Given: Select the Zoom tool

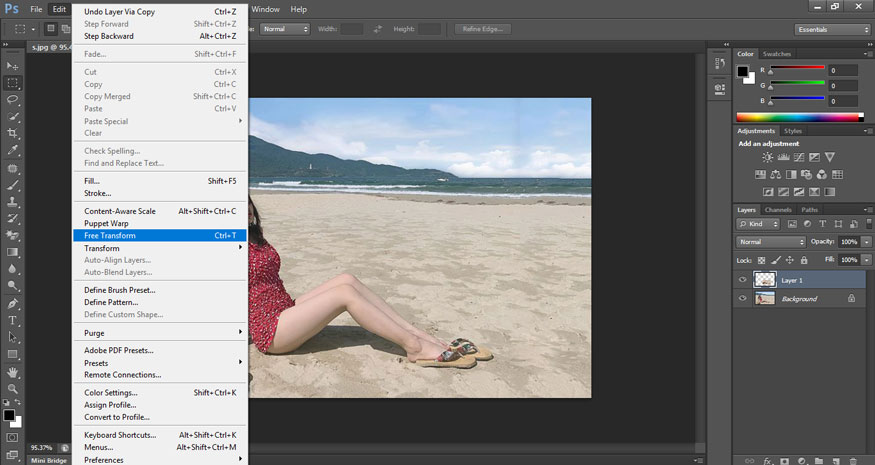Looking at the screenshot, I should tap(13, 388).
